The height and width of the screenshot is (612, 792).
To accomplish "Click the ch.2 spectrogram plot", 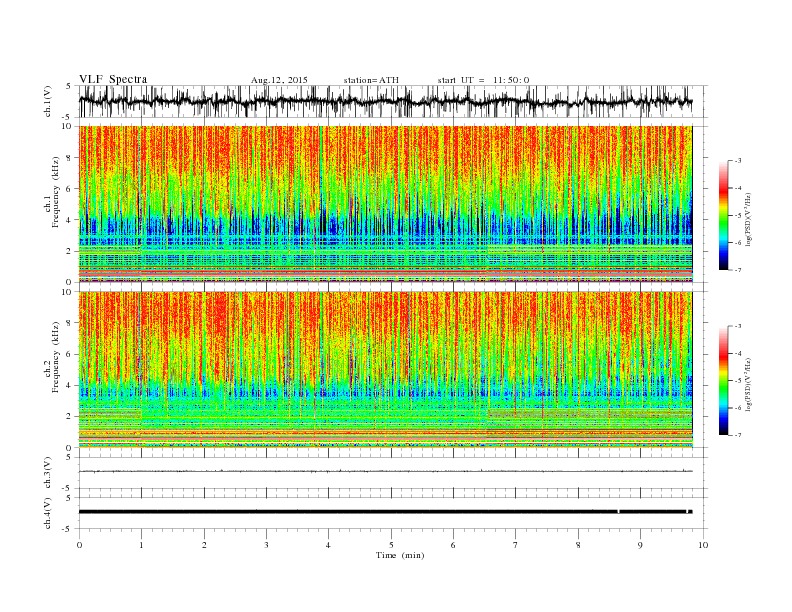I will [x=385, y=370].
